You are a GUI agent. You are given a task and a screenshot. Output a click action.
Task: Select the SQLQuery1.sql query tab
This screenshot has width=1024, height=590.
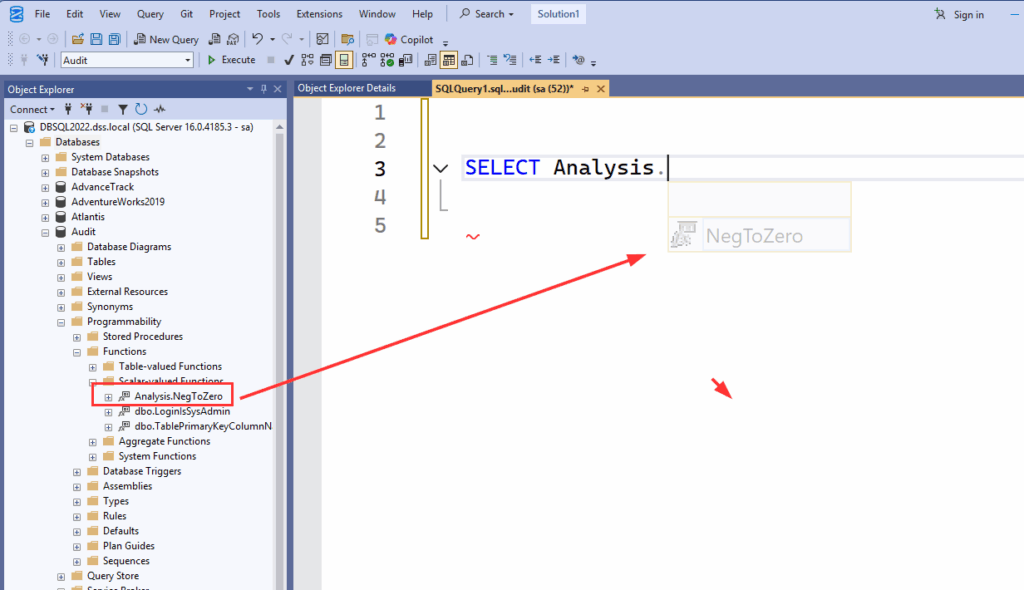[504, 88]
